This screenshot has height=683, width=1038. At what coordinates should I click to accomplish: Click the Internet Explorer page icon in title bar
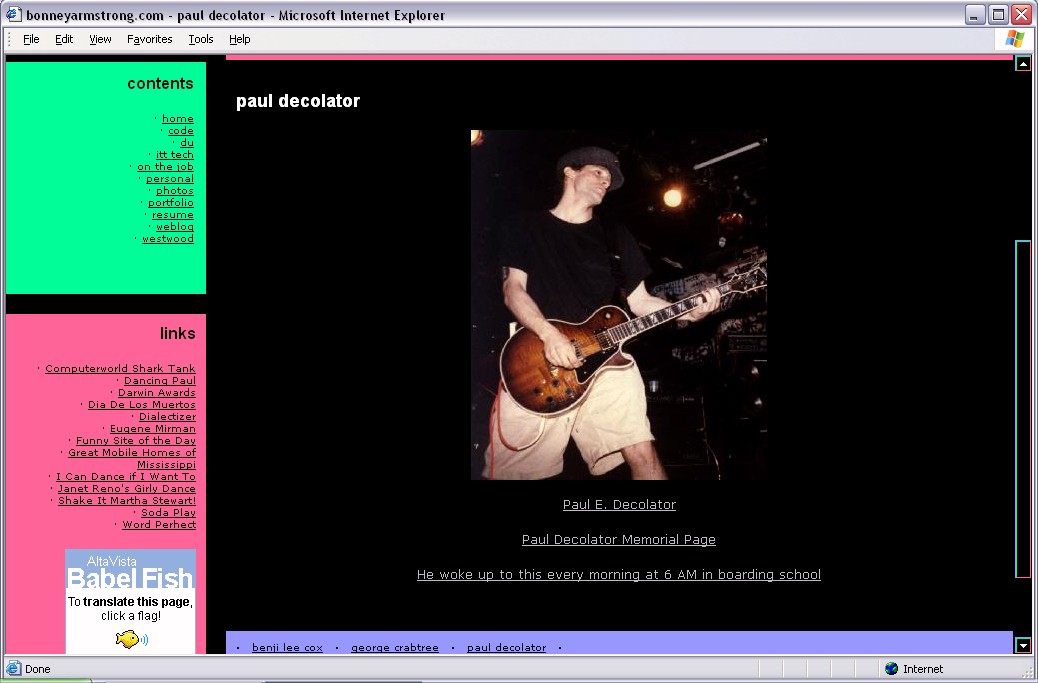click(x=13, y=15)
